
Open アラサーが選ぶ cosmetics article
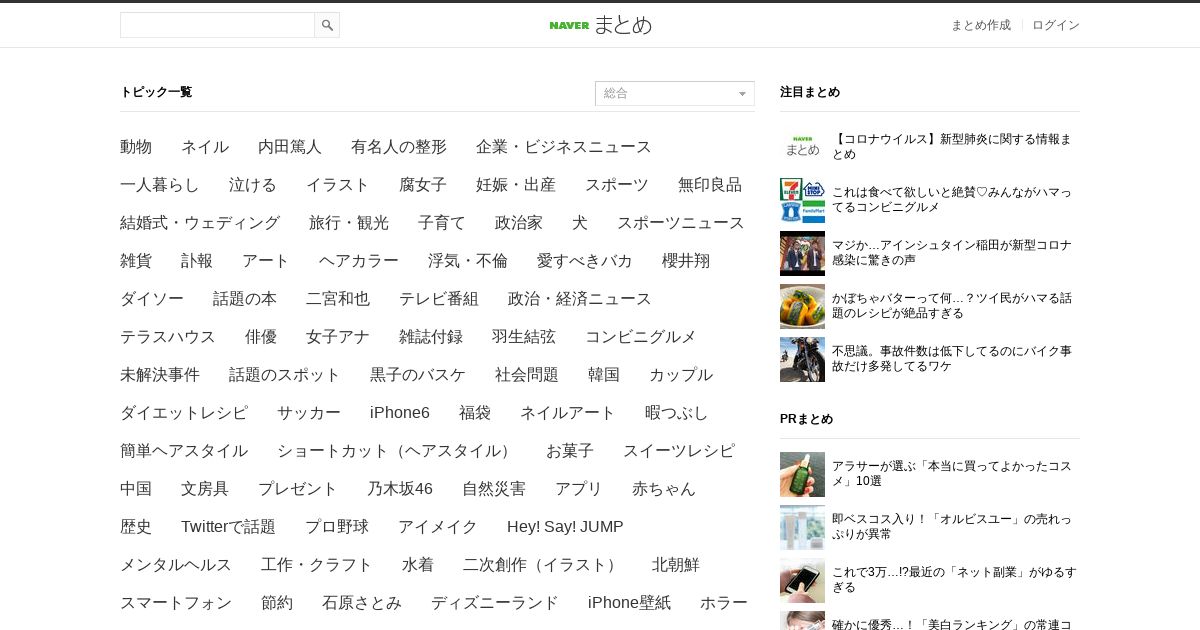tap(951, 474)
